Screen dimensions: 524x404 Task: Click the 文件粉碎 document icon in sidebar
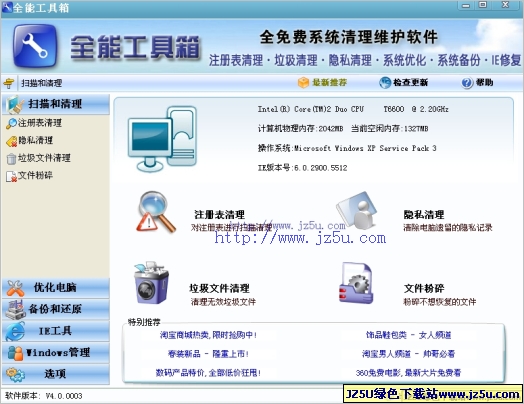point(11,176)
